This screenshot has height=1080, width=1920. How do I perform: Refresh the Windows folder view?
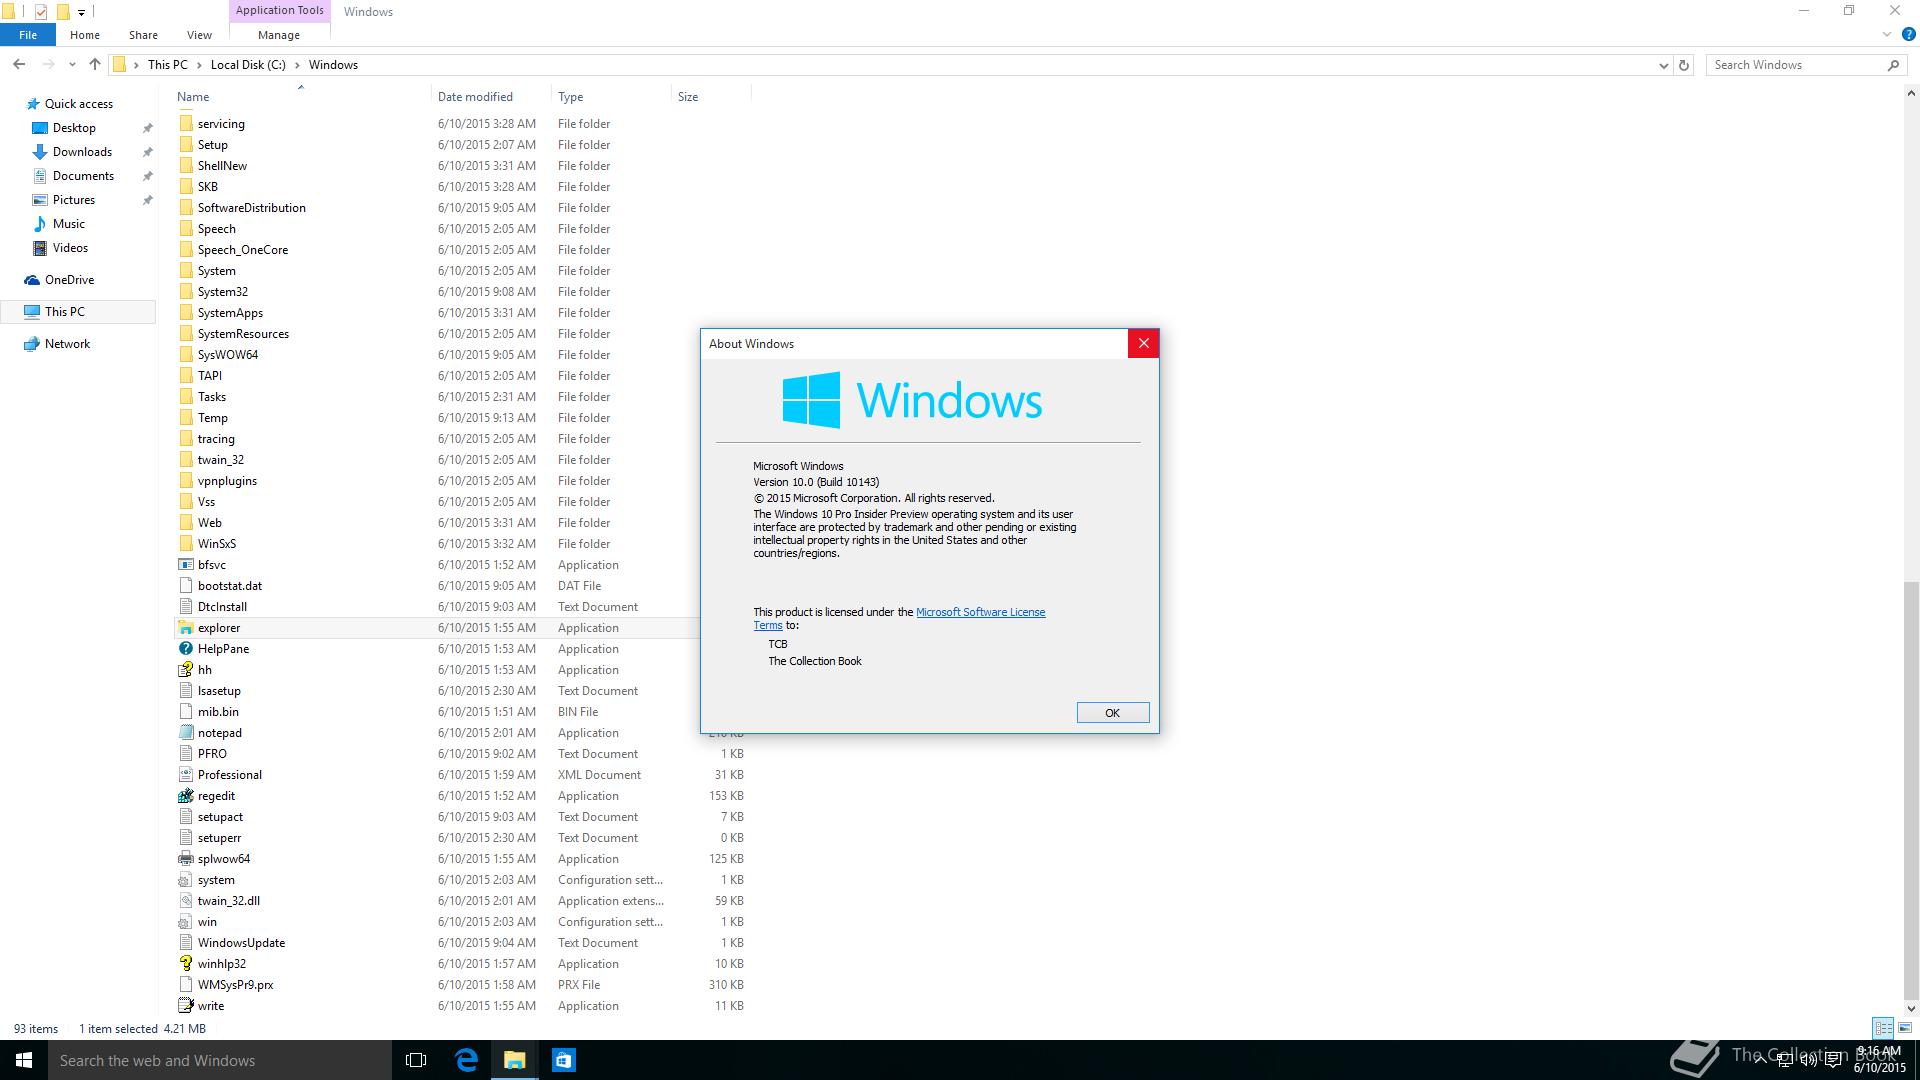coord(1684,65)
